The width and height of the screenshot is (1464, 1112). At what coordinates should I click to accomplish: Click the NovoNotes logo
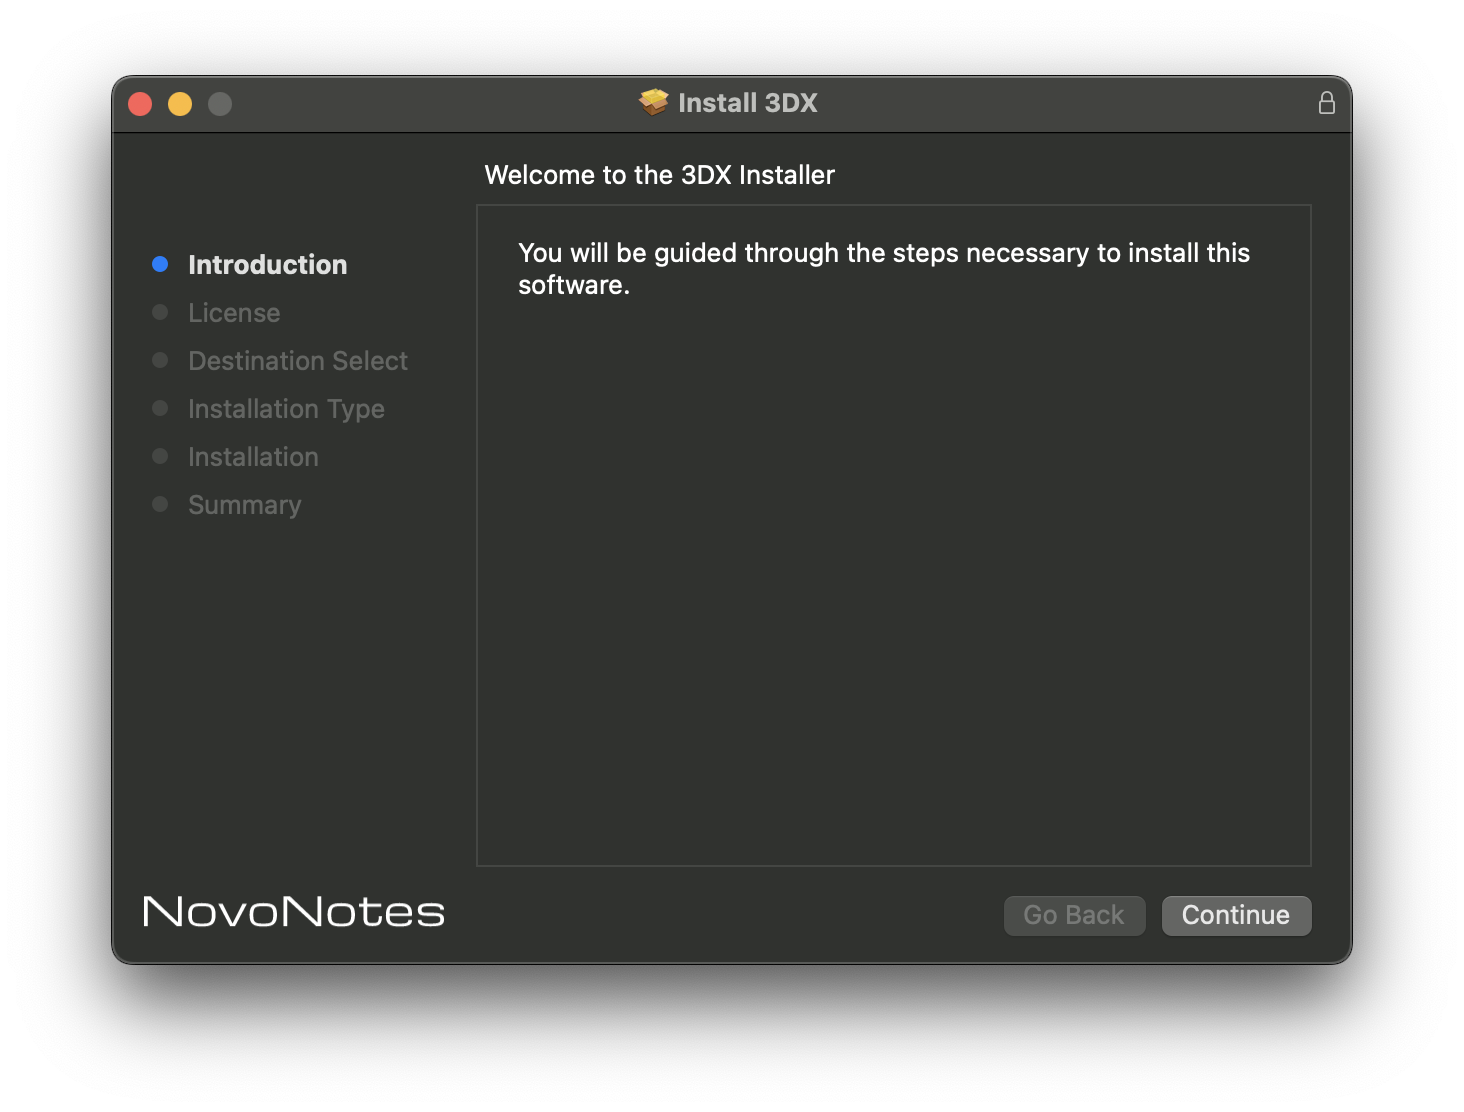pos(292,911)
